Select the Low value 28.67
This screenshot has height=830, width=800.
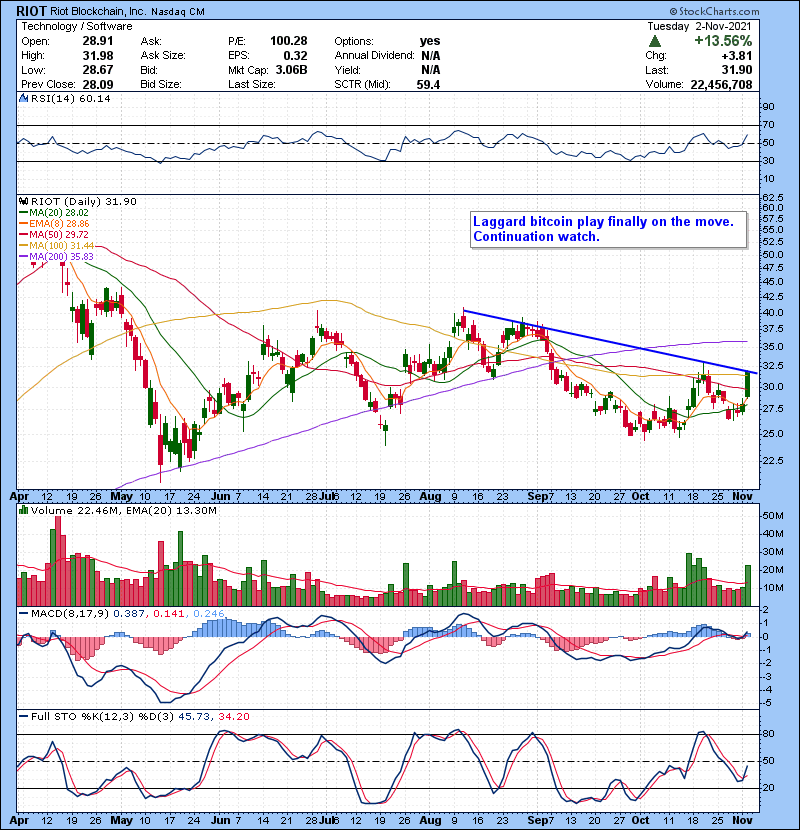[97, 70]
